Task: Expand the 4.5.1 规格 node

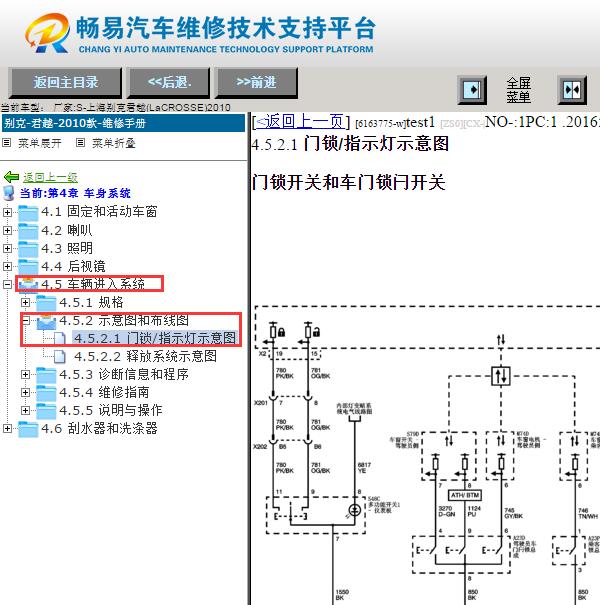Action: point(25,302)
